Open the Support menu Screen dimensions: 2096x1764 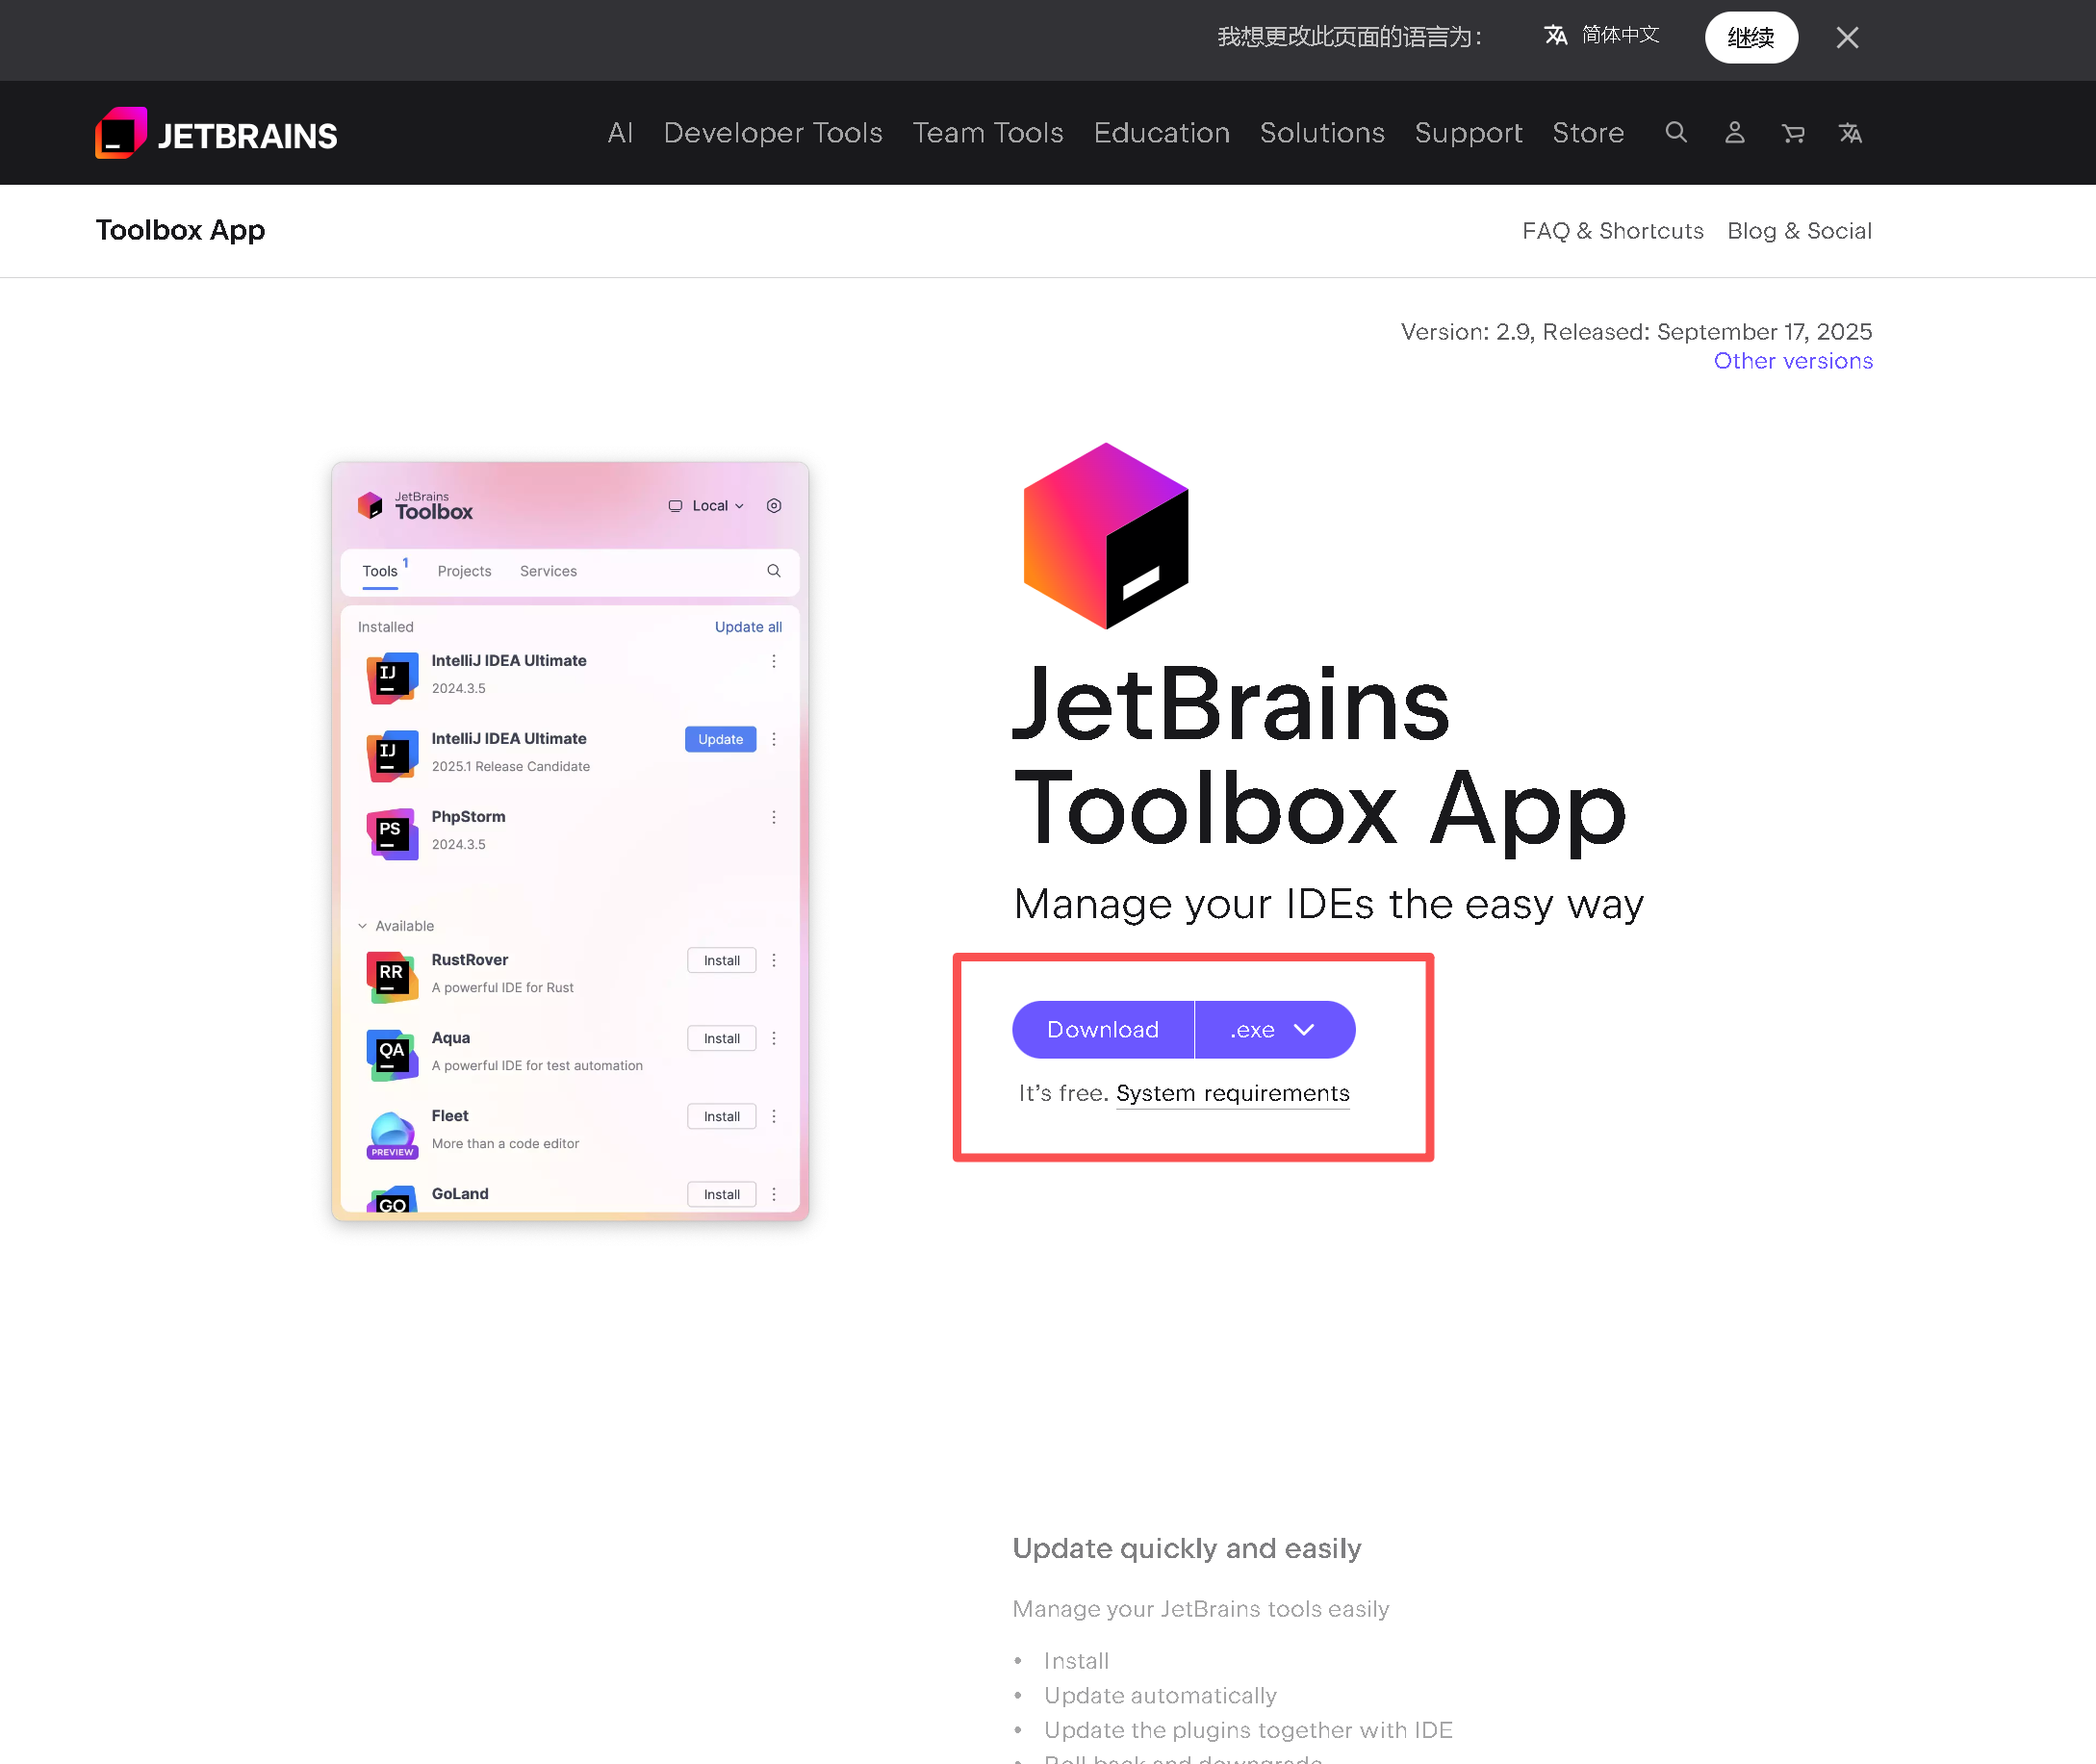(x=1468, y=133)
